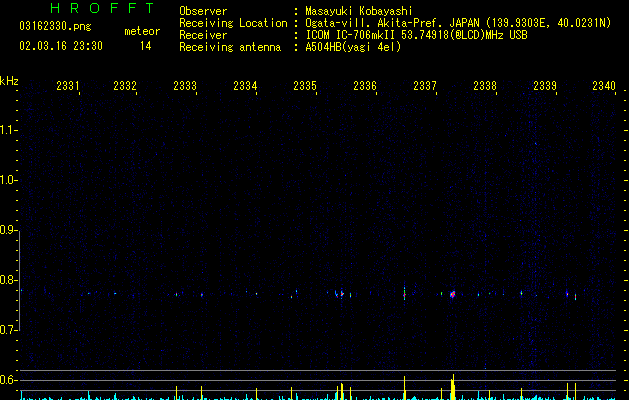Click the 2334 time axis marker
Image resolution: width=629 pixels, height=400 pixels.
[245, 86]
